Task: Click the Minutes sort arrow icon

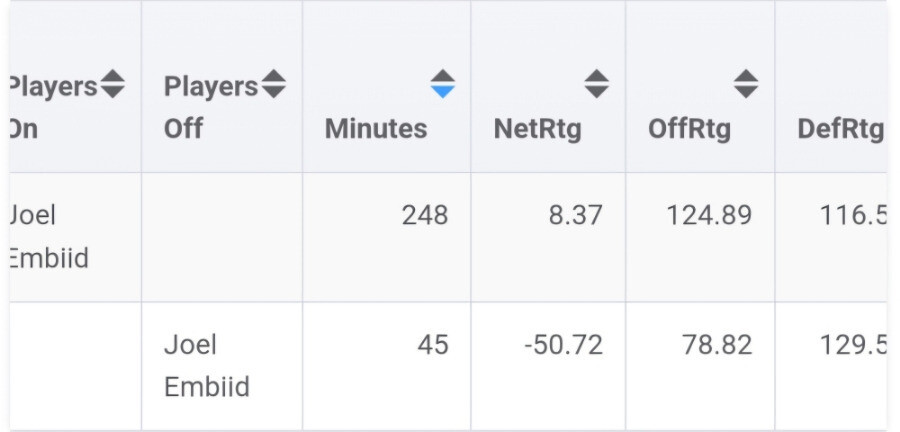Action: click(x=443, y=83)
